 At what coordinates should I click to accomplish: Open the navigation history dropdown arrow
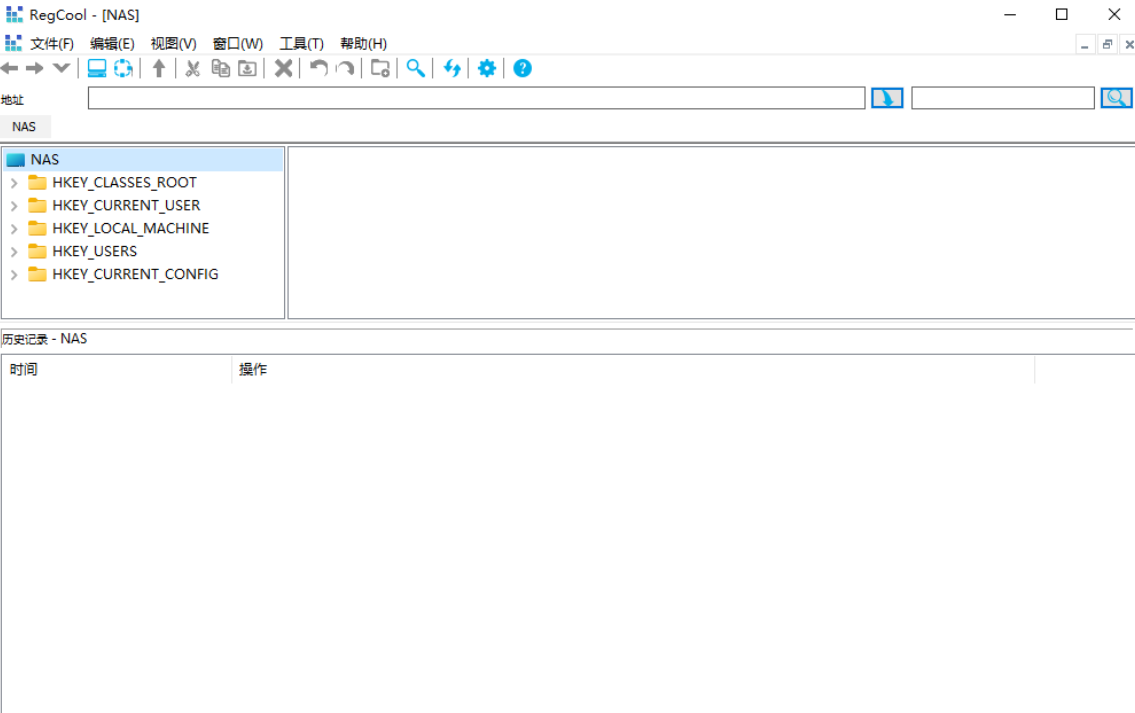(x=61, y=68)
